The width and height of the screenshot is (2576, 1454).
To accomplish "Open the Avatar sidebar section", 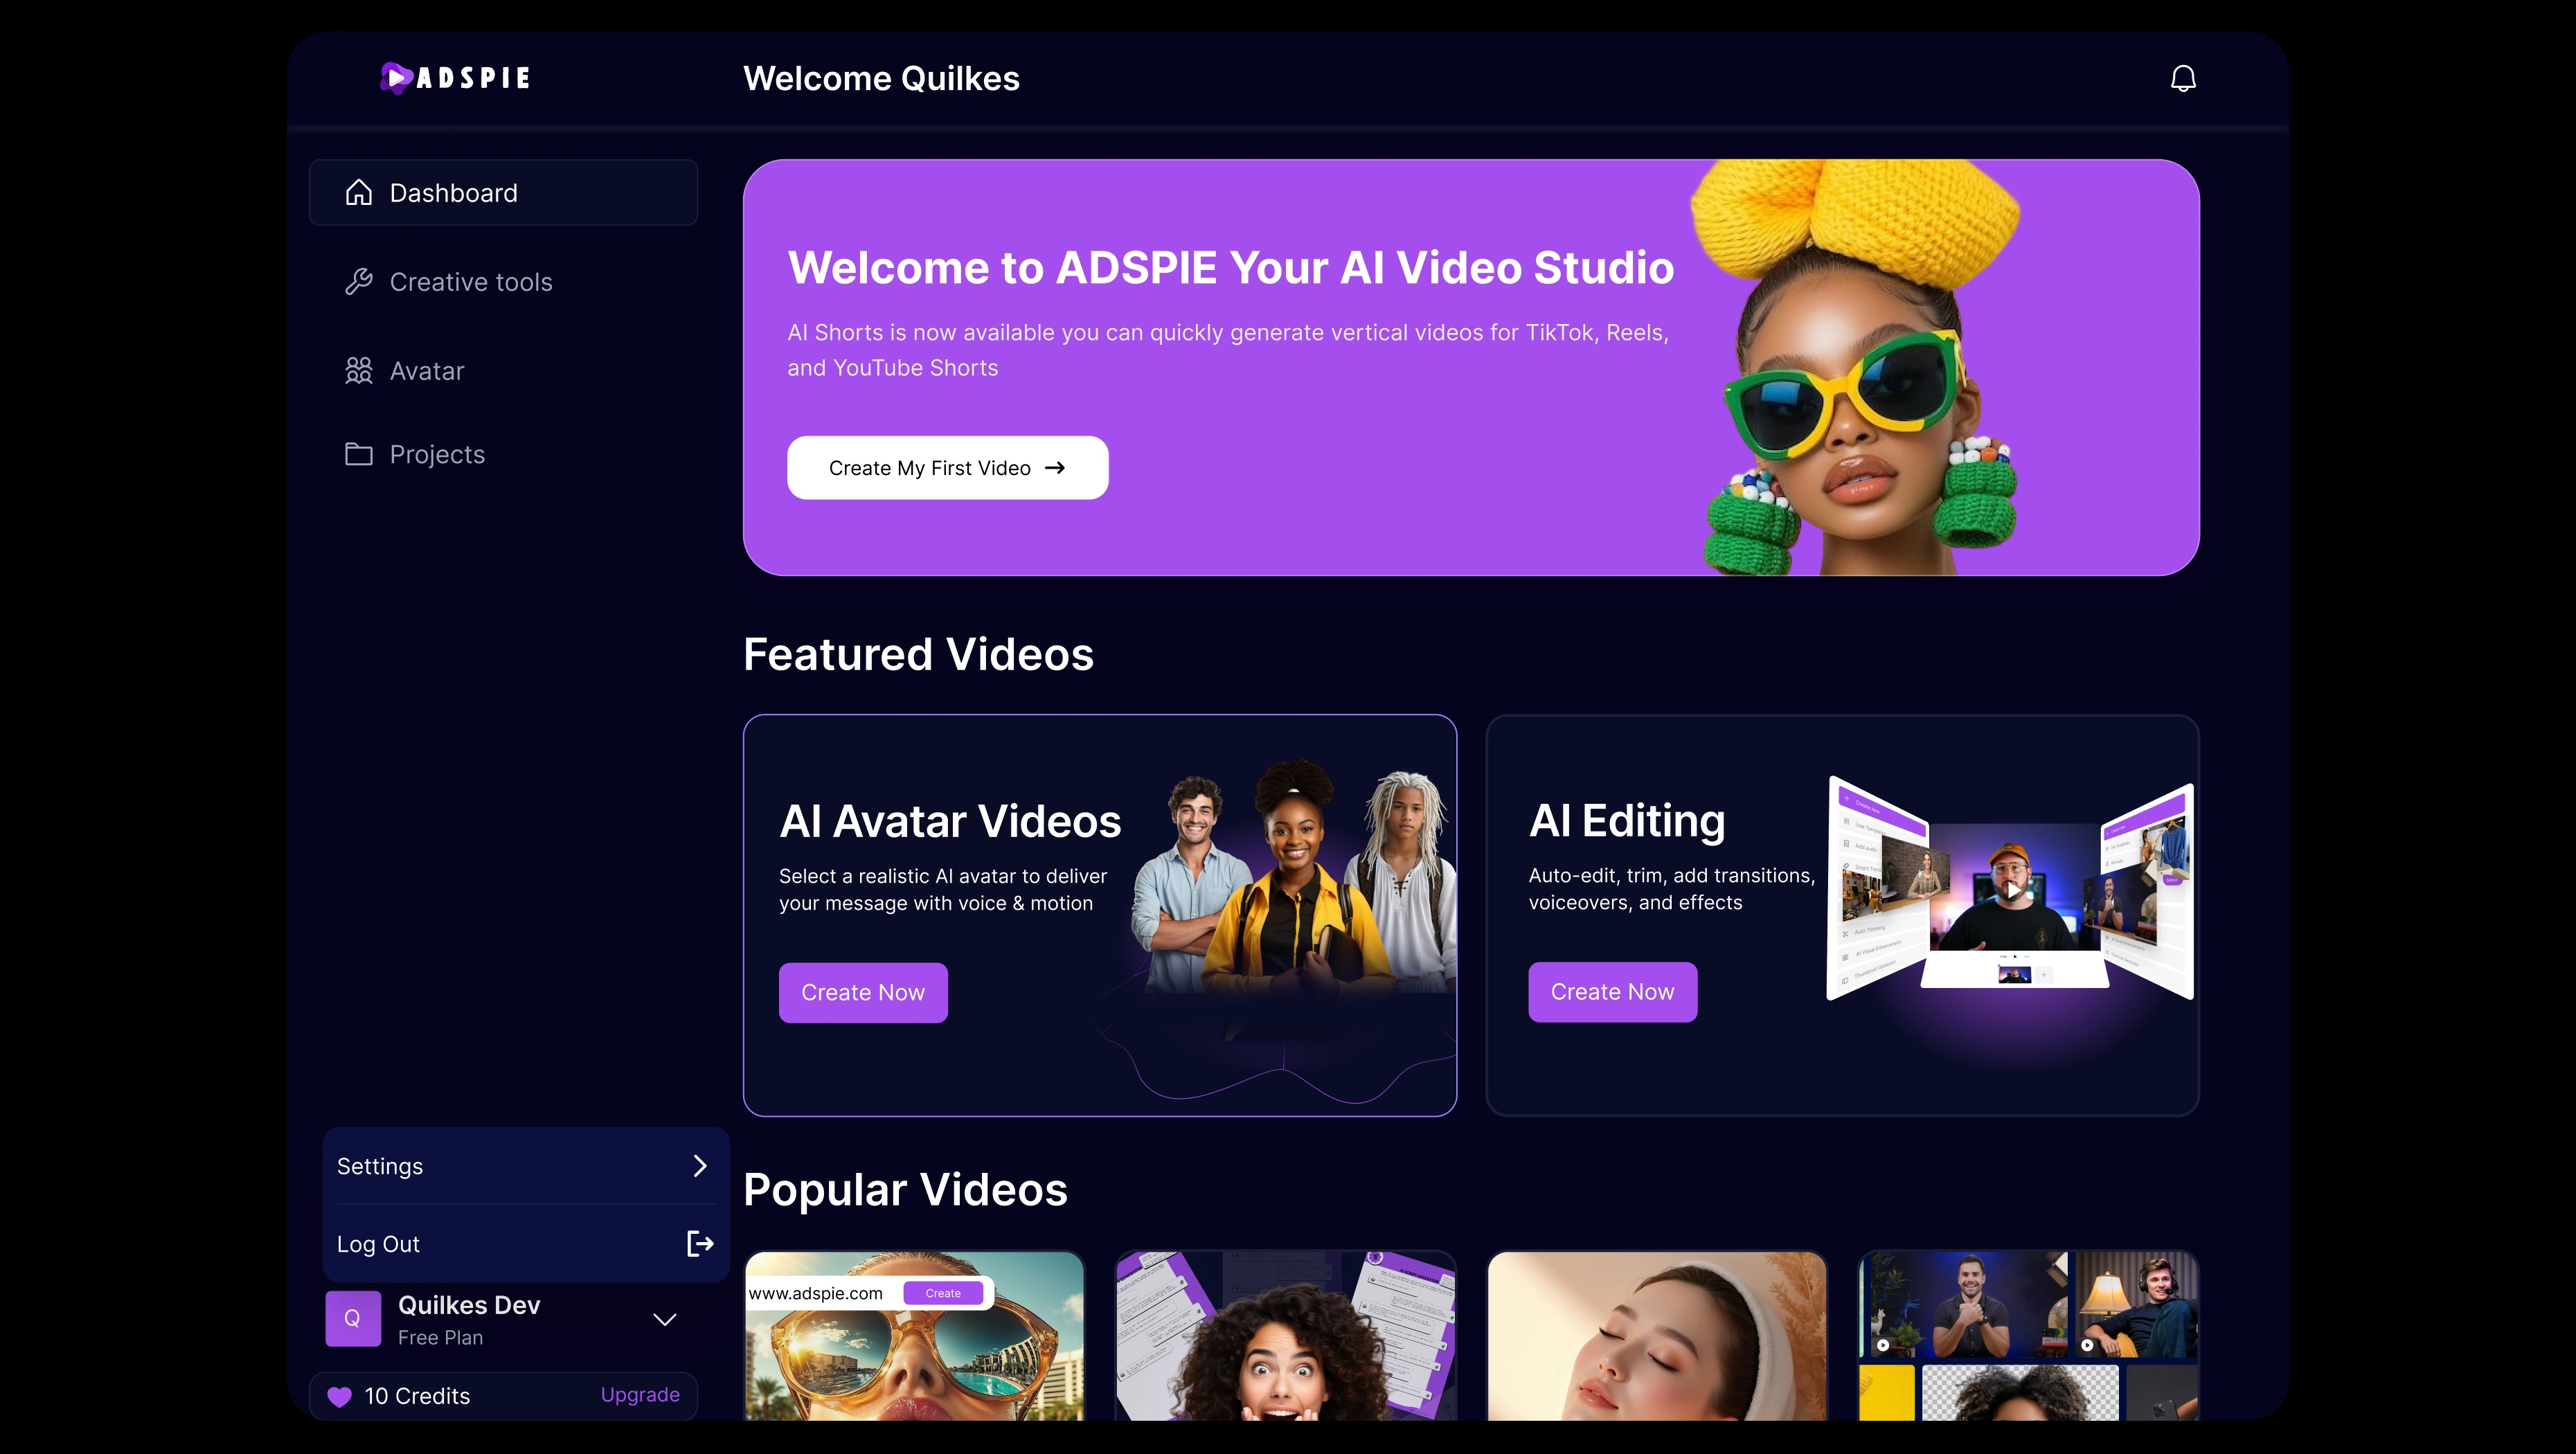I will pyautogui.click(x=427, y=371).
